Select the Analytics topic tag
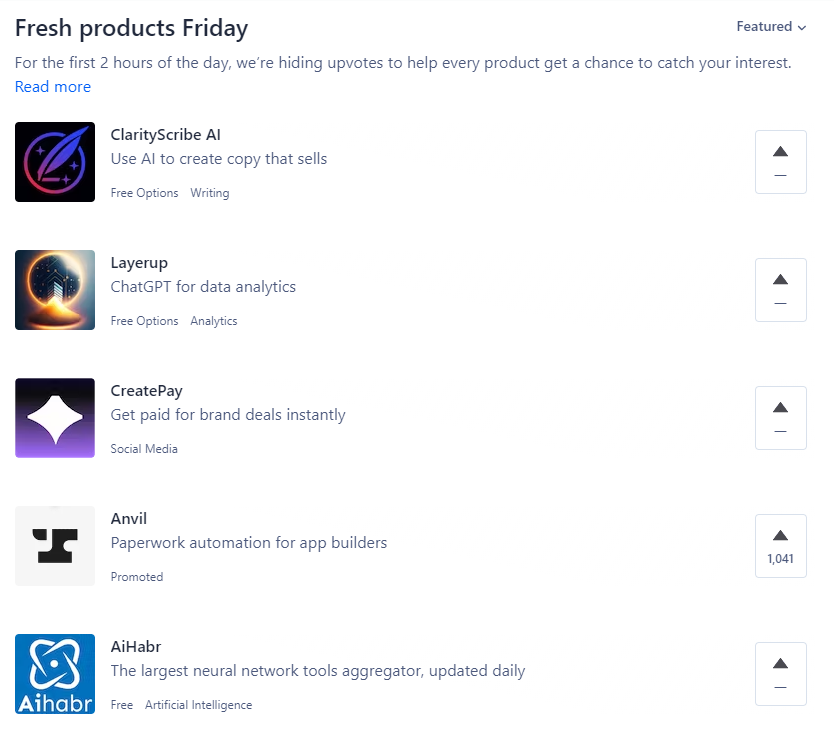The image size is (834, 753). pyautogui.click(x=214, y=321)
